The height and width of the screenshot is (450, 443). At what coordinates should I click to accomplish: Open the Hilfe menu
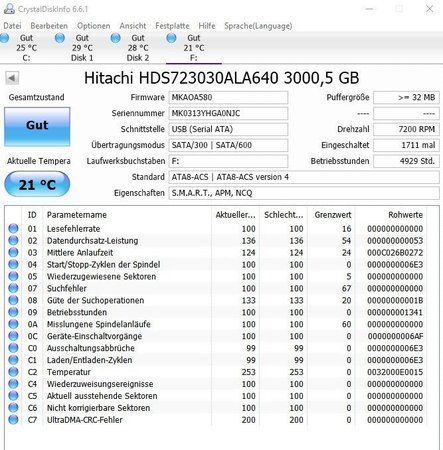coord(207,26)
